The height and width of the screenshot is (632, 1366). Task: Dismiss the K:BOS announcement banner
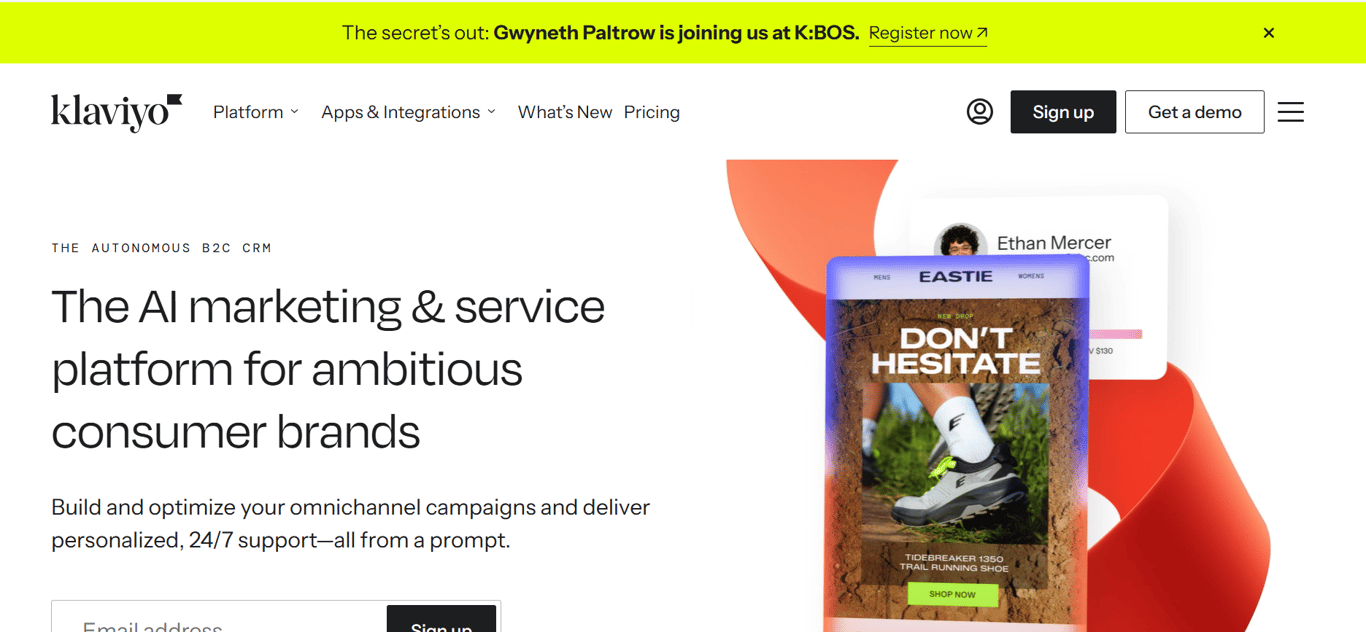[x=1269, y=33]
